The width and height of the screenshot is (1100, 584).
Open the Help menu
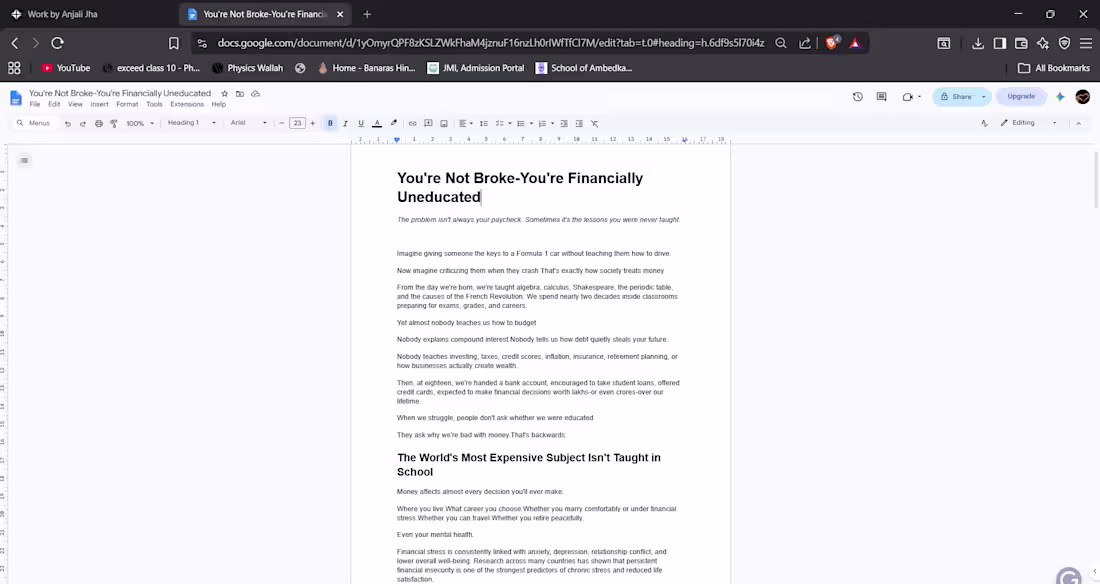(219, 105)
